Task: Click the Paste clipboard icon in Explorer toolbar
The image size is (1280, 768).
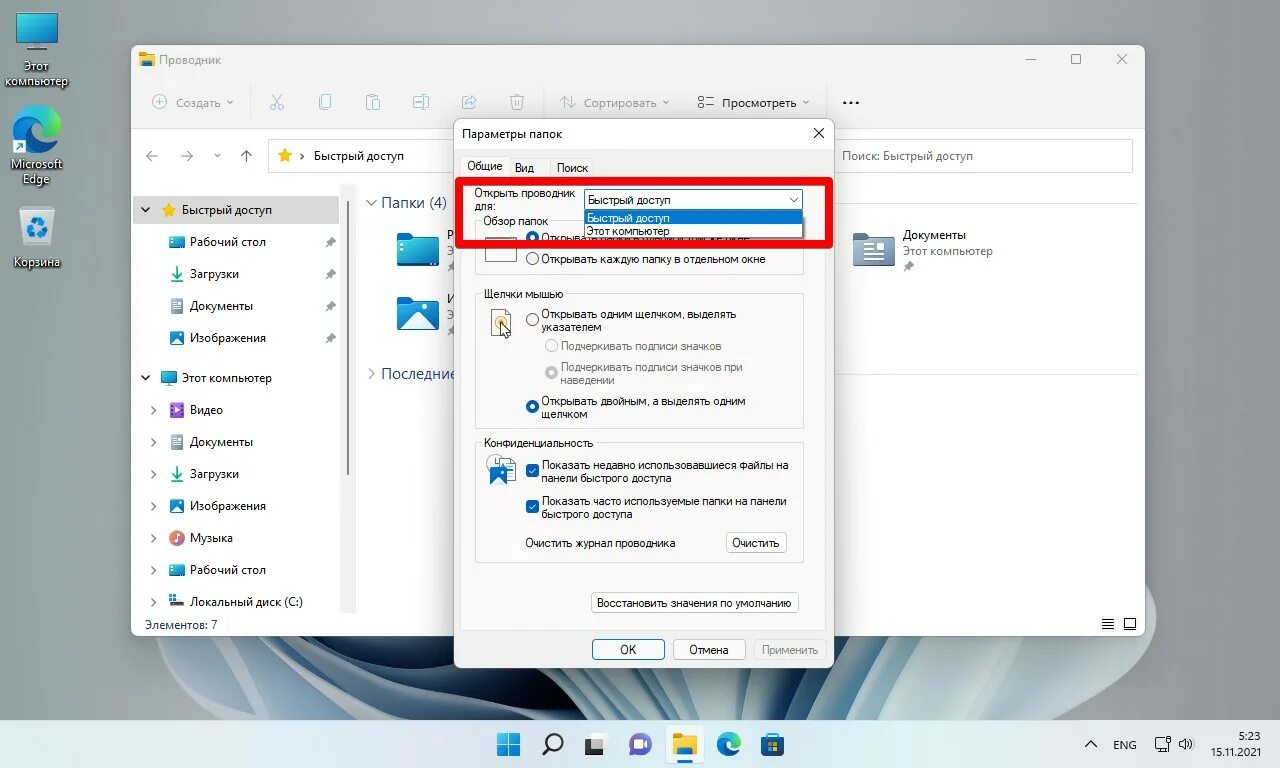Action: (373, 102)
